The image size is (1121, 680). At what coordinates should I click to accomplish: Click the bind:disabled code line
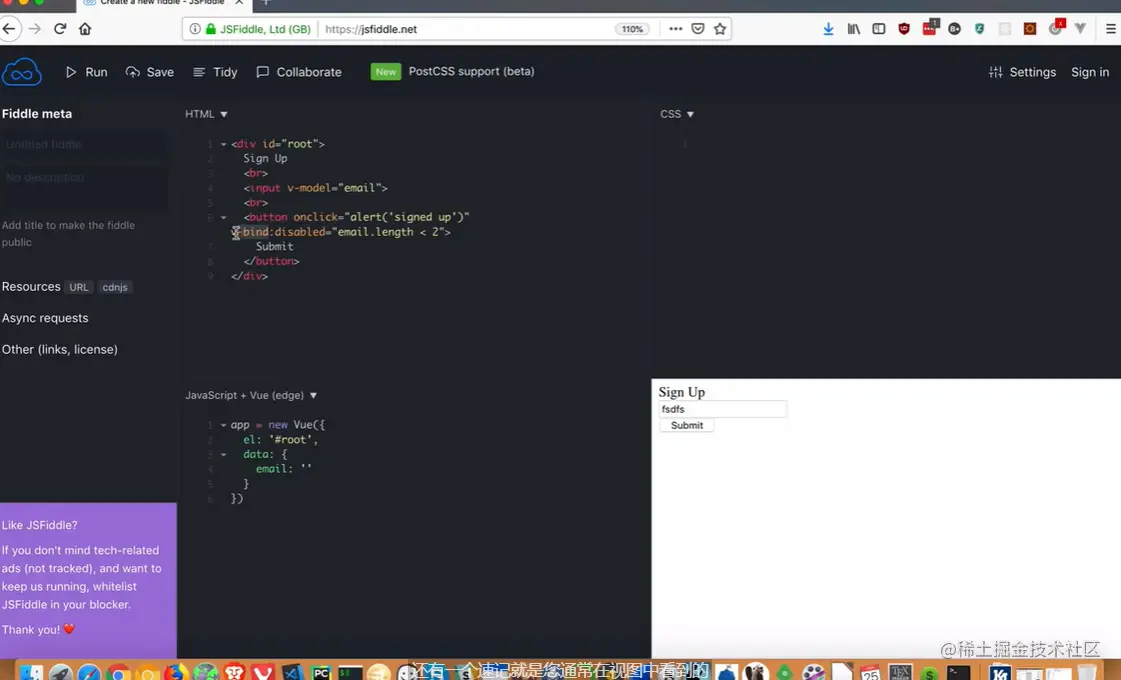point(341,232)
